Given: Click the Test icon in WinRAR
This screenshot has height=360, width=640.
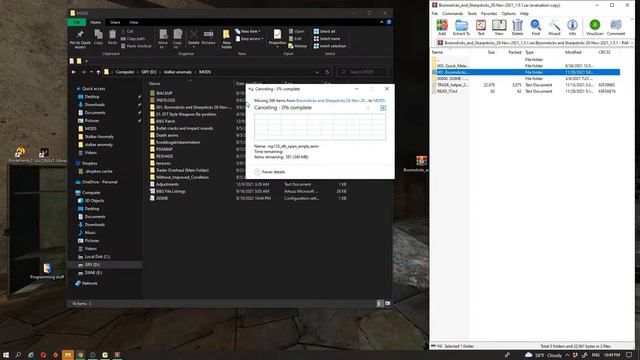Looking at the screenshot, I should click(x=481, y=27).
